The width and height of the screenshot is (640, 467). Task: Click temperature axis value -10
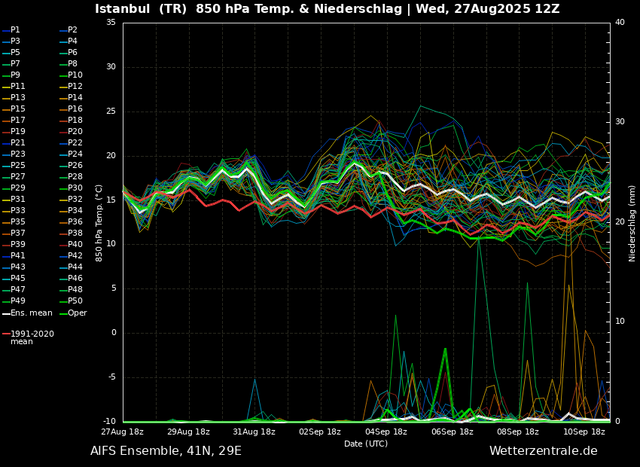click(109, 421)
